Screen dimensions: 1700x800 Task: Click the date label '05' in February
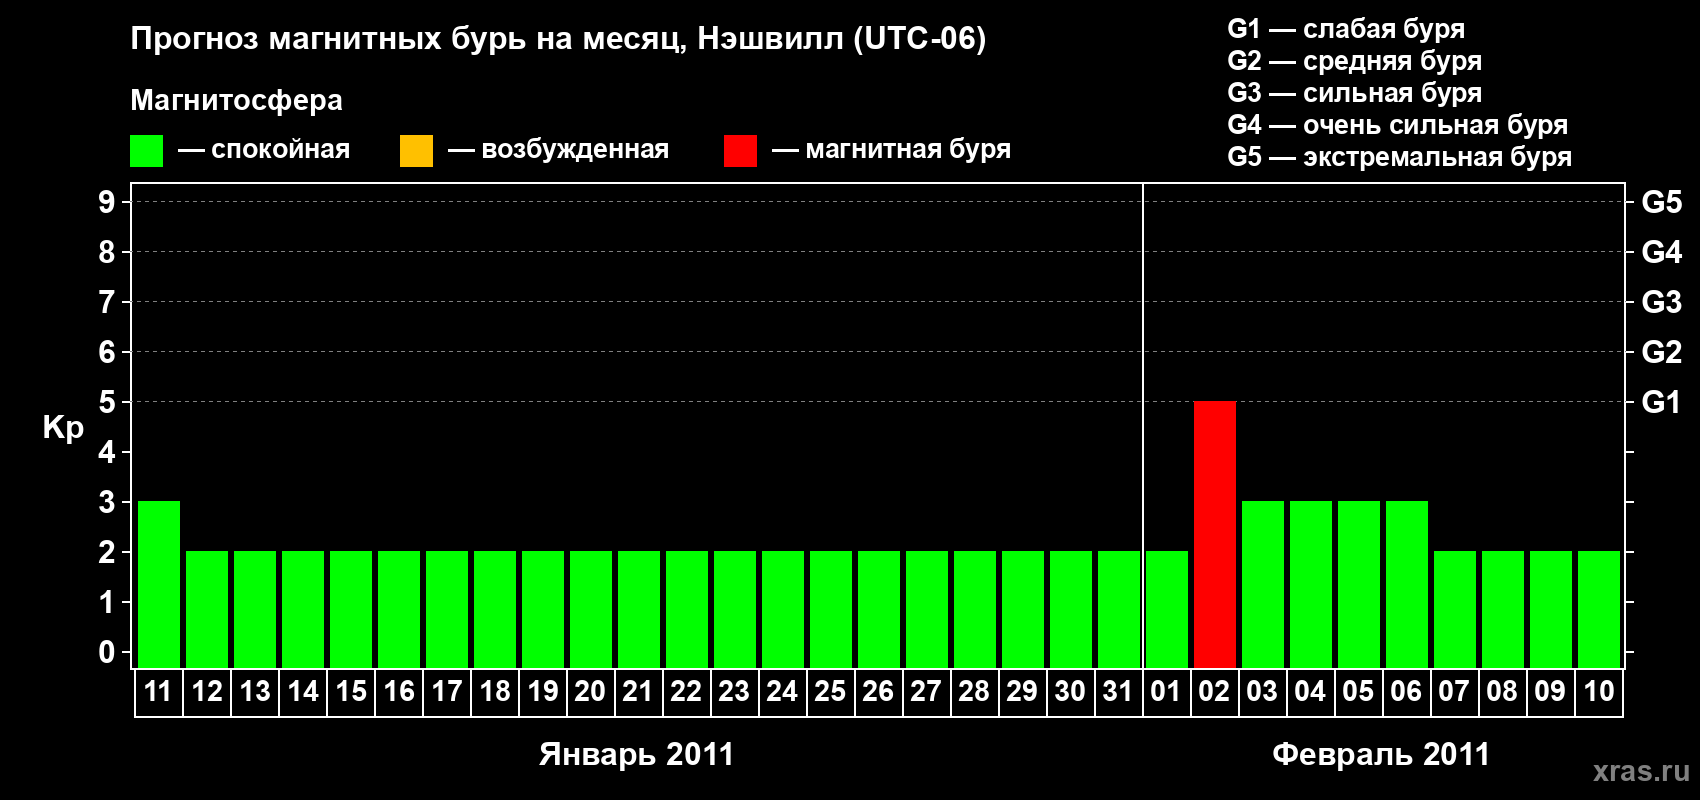(x=1359, y=691)
